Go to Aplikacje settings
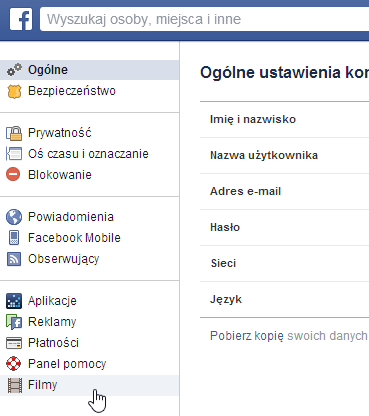This screenshot has width=369, height=416. point(89,301)
